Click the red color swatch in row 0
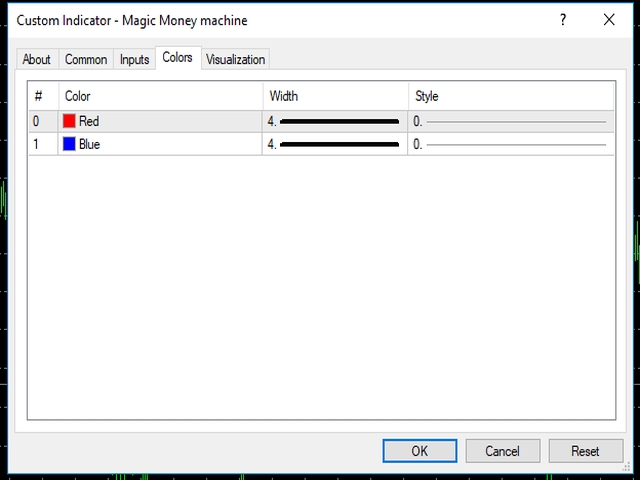Viewport: 640px width, 480px height. [x=69, y=121]
